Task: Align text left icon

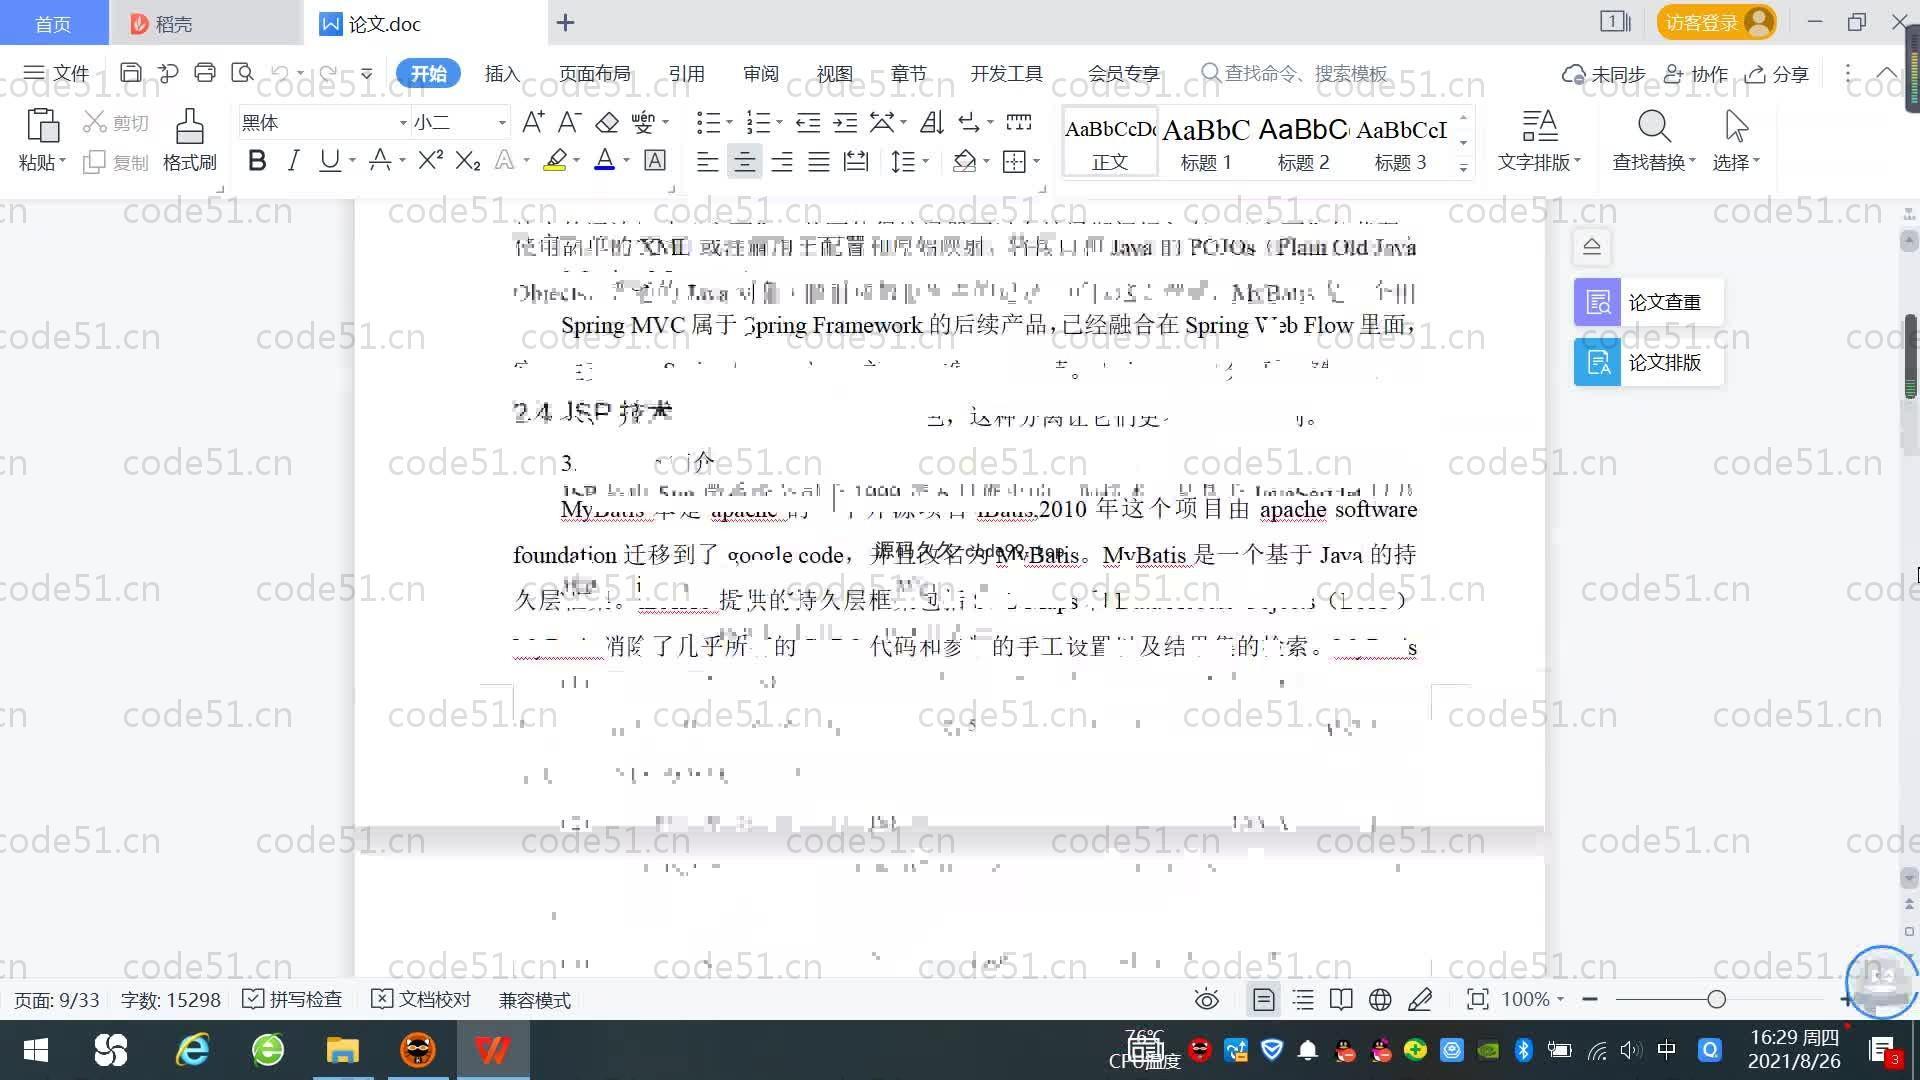Action: (x=707, y=161)
